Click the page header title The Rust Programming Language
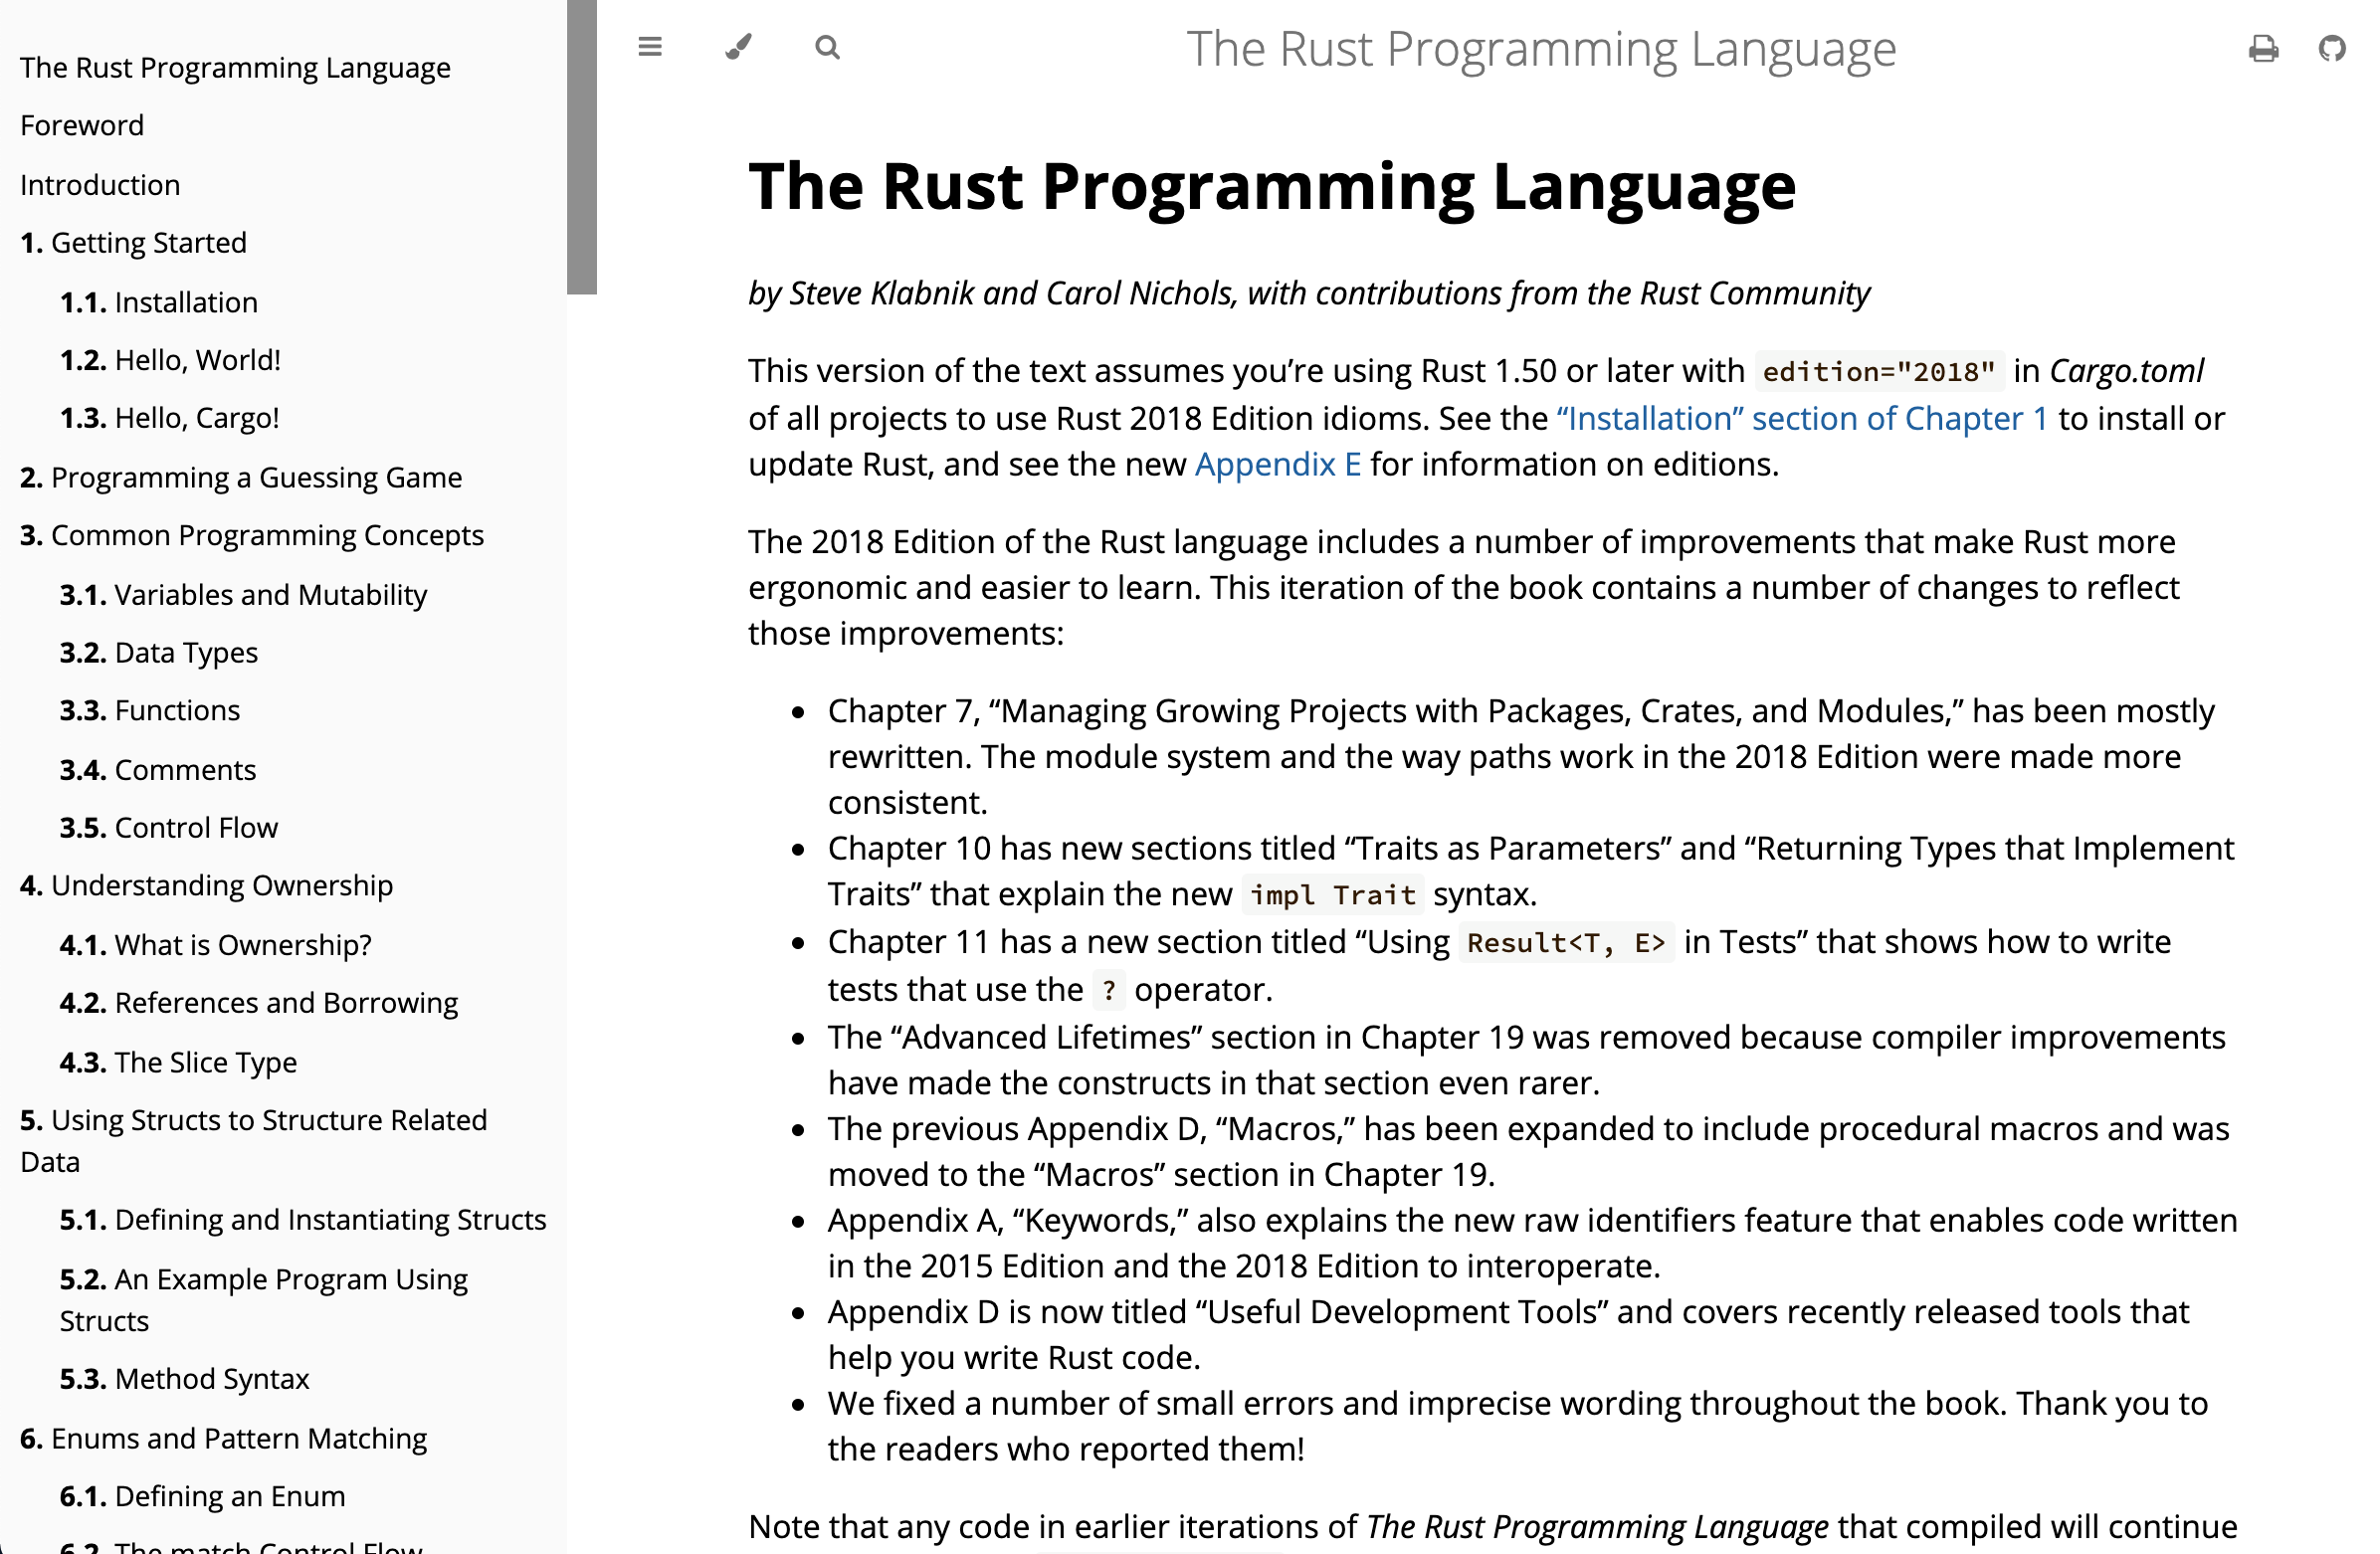This screenshot has height=1554, width=2380. point(1541,49)
